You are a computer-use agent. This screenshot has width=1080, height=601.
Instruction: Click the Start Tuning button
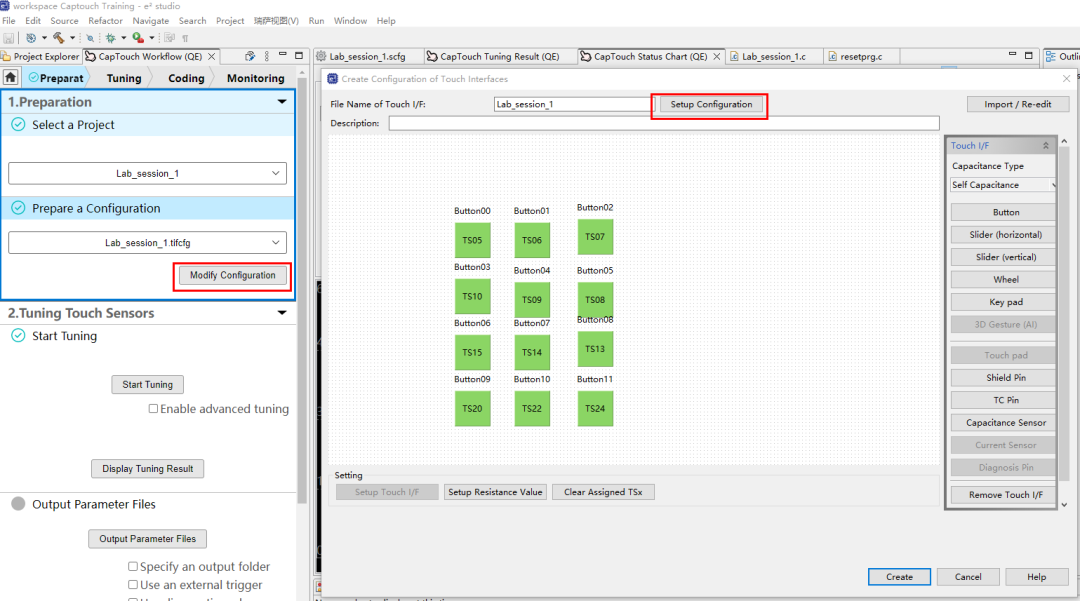click(x=147, y=385)
